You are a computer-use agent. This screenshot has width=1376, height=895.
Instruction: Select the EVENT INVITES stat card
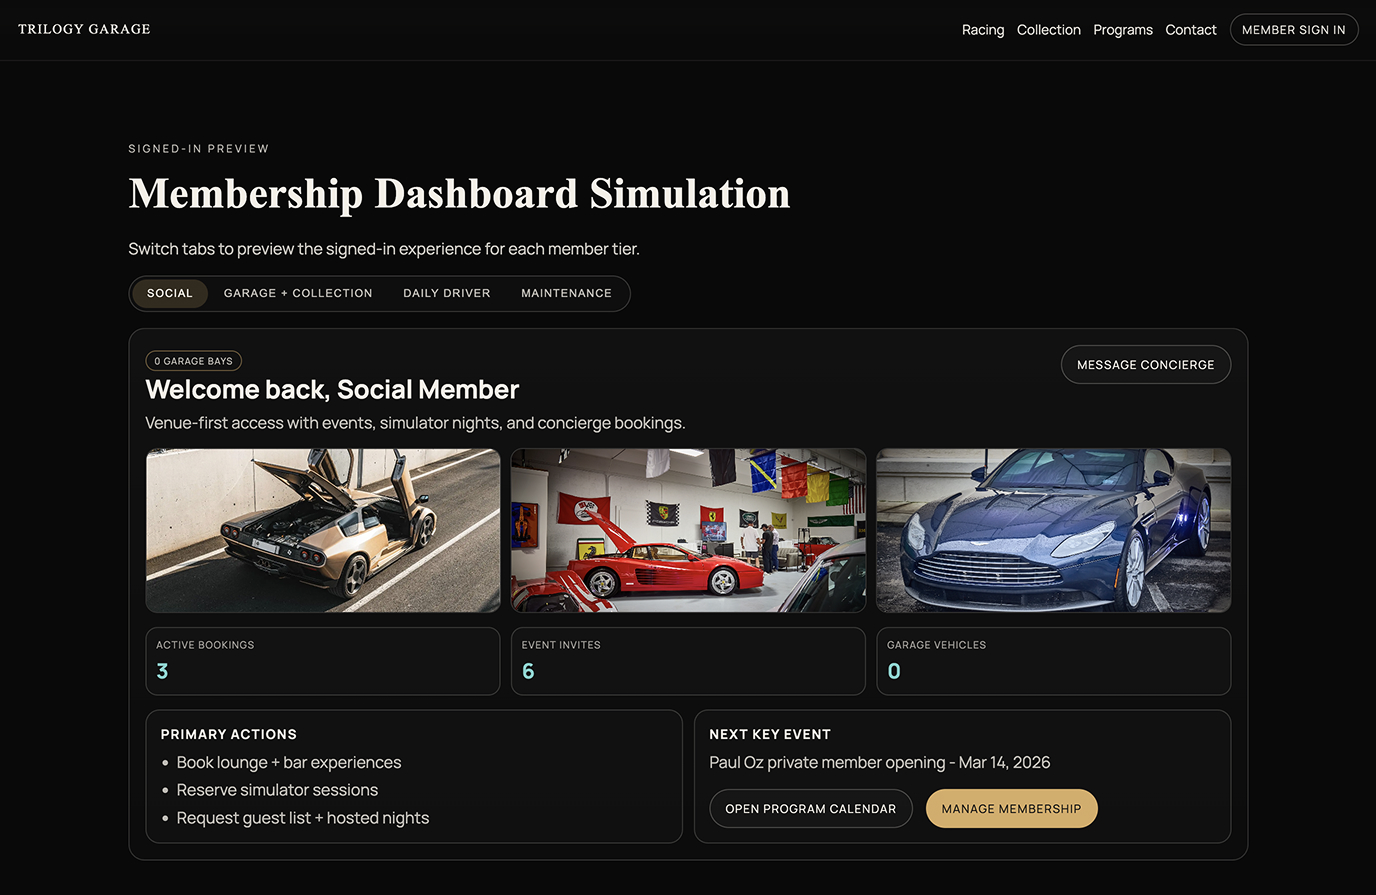click(x=687, y=660)
